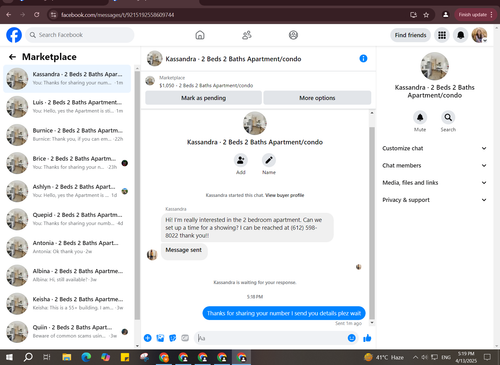The image size is (500, 365).
Task: Focus the Search Facebook field
Action: tap(80, 35)
